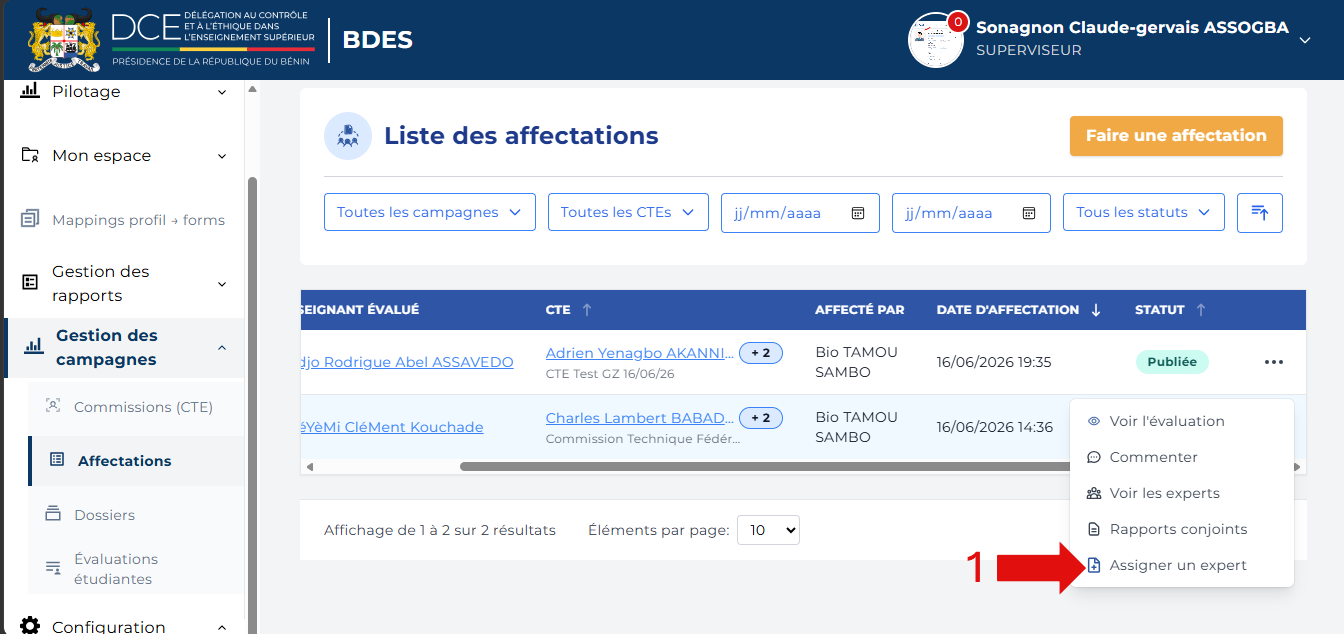Click the Gestion des campagnes chart icon

34,346
